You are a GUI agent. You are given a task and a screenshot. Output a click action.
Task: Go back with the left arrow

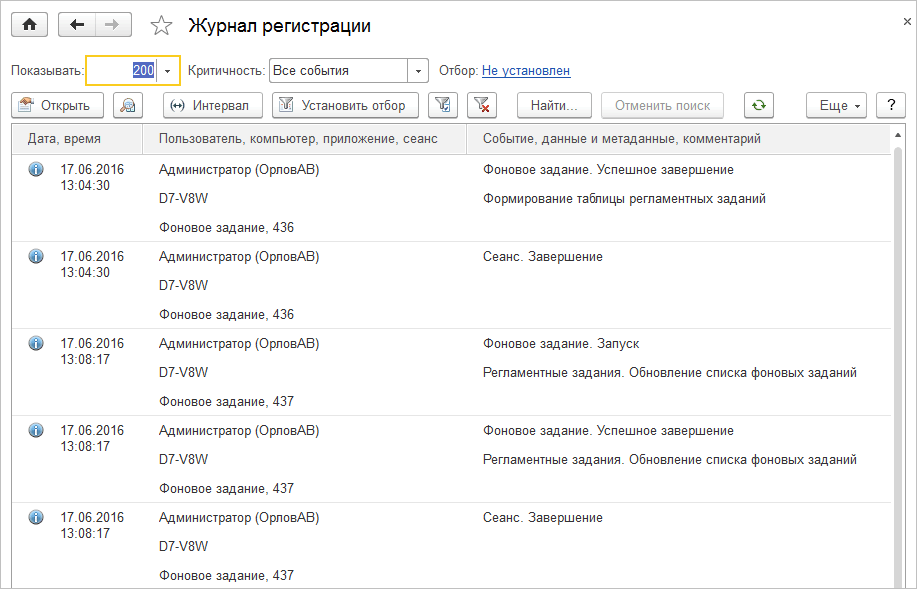(x=77, y=26)
